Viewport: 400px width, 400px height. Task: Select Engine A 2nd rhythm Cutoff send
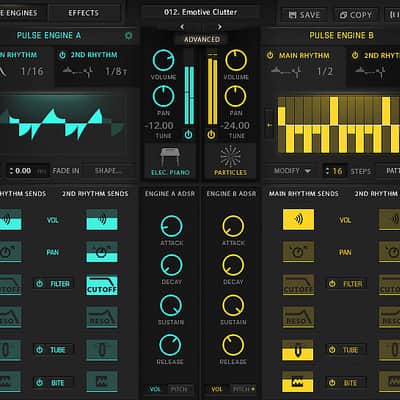click(x=102, y=285)
